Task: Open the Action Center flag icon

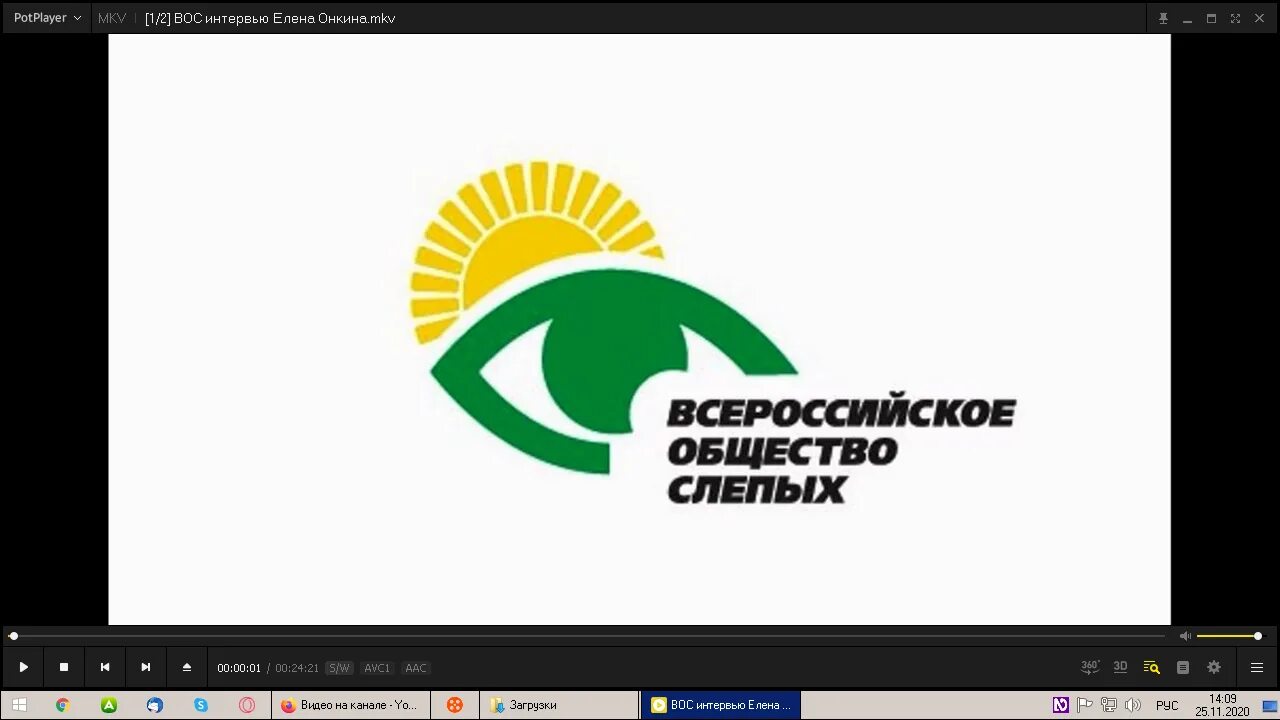Action: pos(1085,705)
